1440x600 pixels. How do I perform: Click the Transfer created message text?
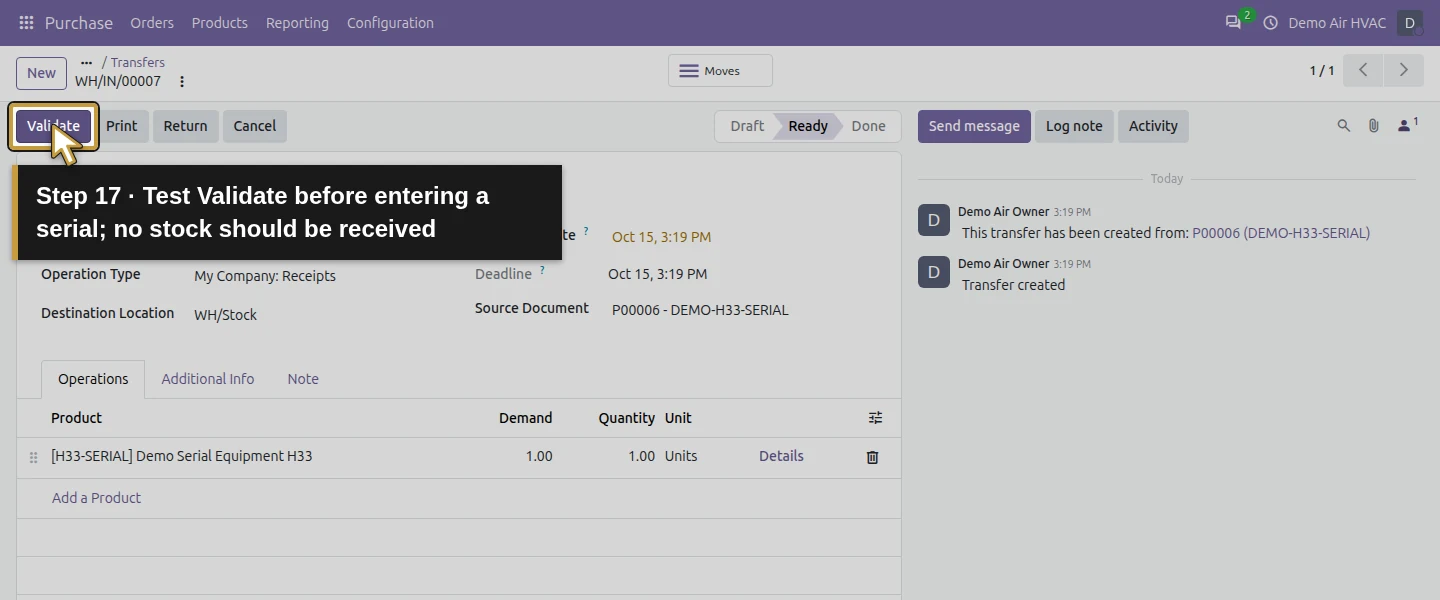(x=1013, y=285)
